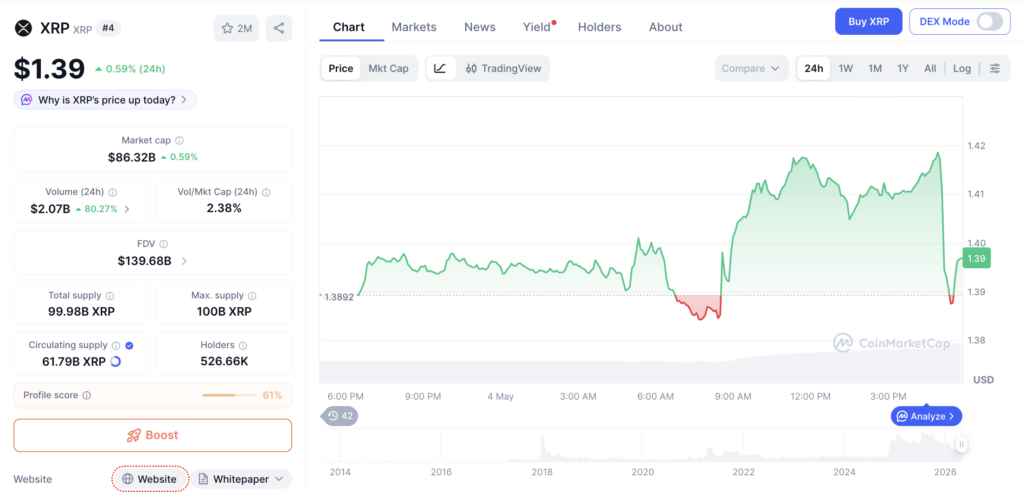Switch to line chart view icon
The width and height of the screenshot is (1024, 492).
pyautogui.click(x=440, y=68)
